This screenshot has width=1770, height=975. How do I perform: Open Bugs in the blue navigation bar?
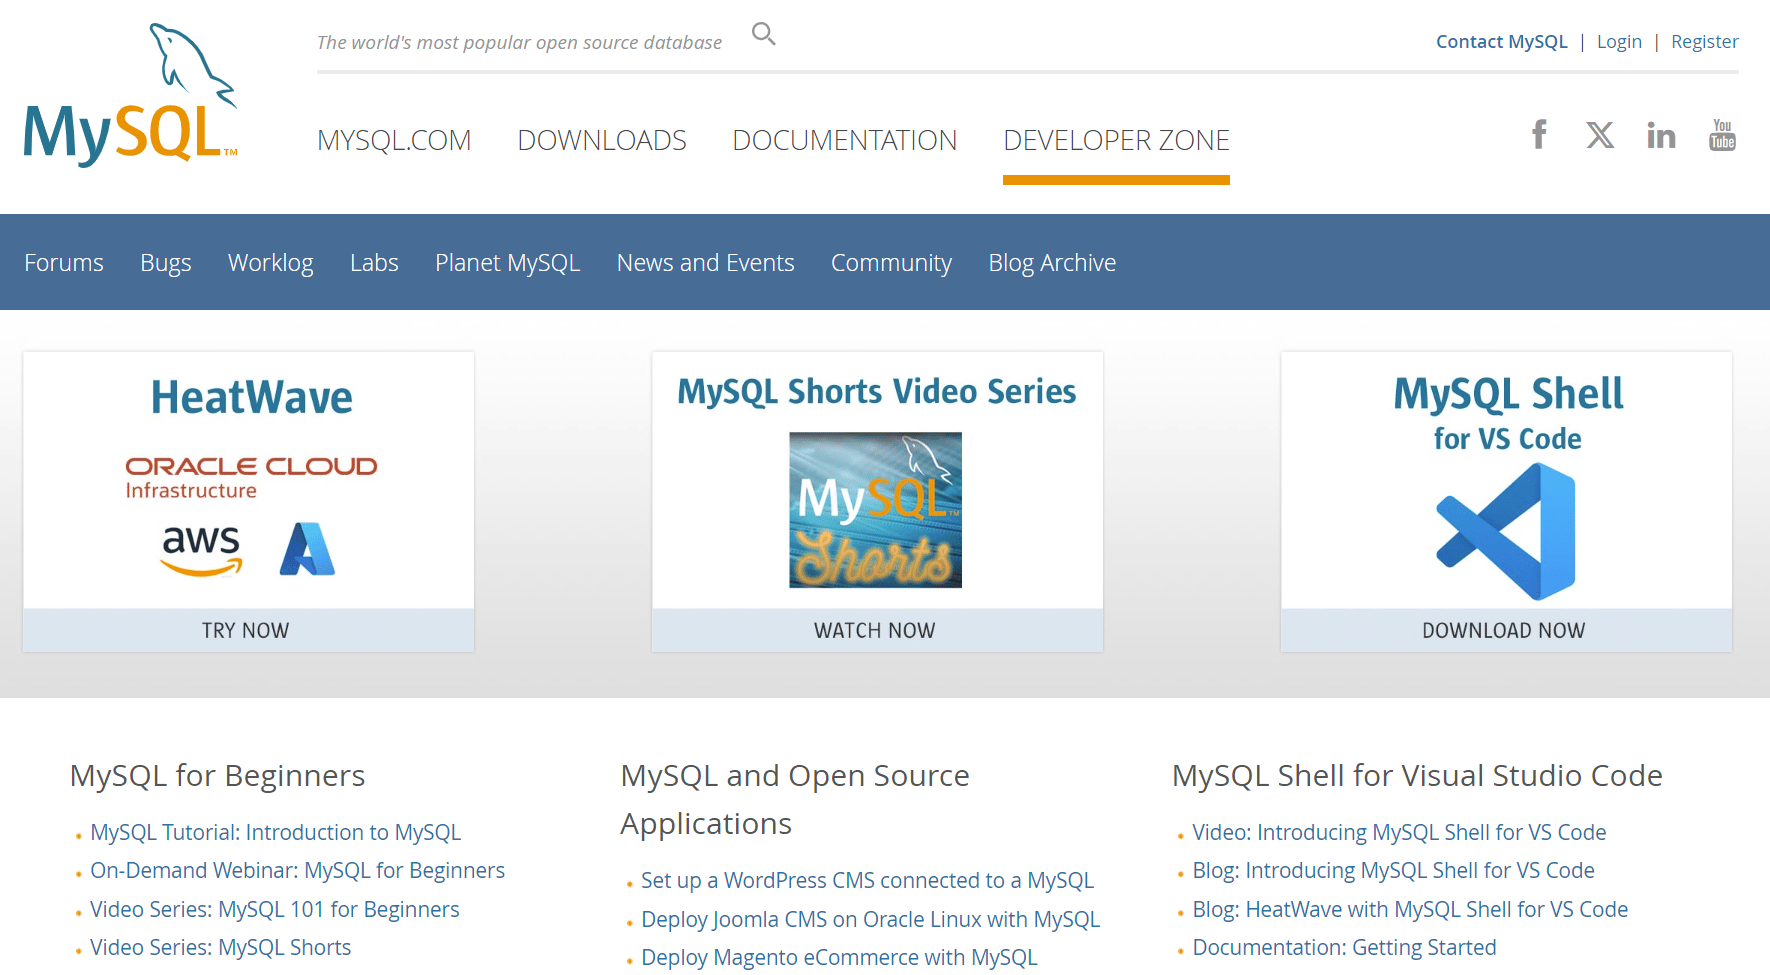[166, 263]
